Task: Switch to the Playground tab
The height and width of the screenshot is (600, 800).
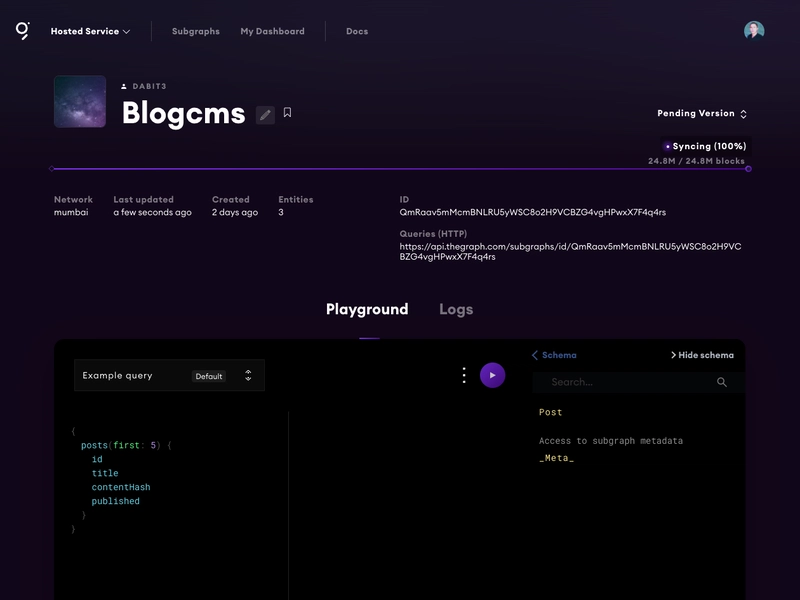Action: coord(367,309)
